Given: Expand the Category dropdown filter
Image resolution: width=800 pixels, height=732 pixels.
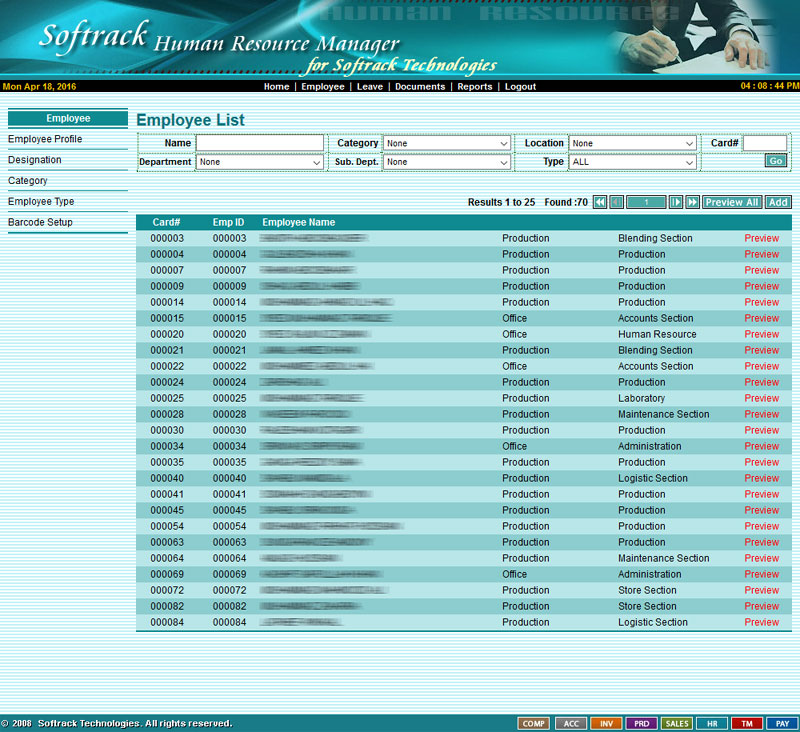Looking at the screenshot, I should coord(448,144).
